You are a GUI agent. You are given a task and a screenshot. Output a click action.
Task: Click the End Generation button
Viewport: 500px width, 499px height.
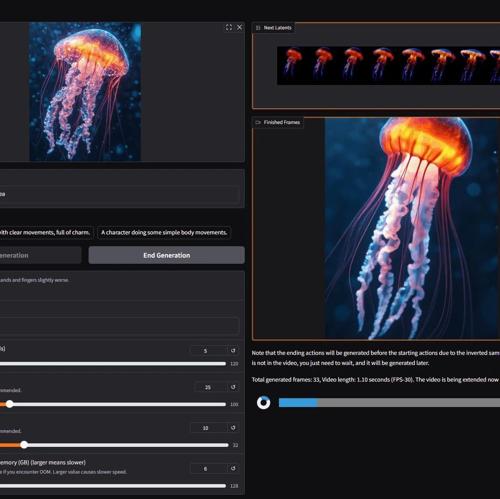click(x=166, y=255)
